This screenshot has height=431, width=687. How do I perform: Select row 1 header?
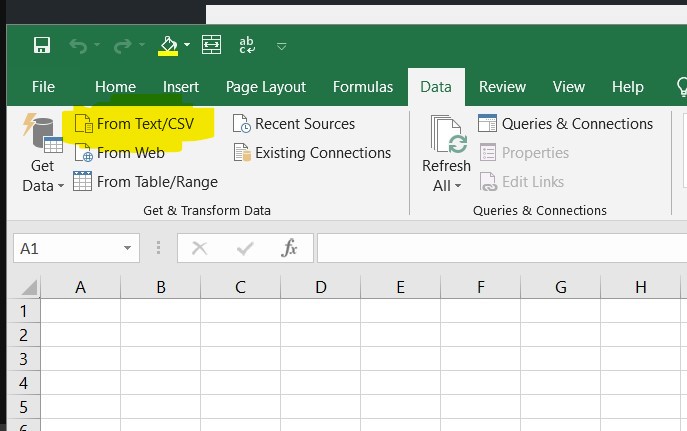pyautogui.click(x=24, y=311)
